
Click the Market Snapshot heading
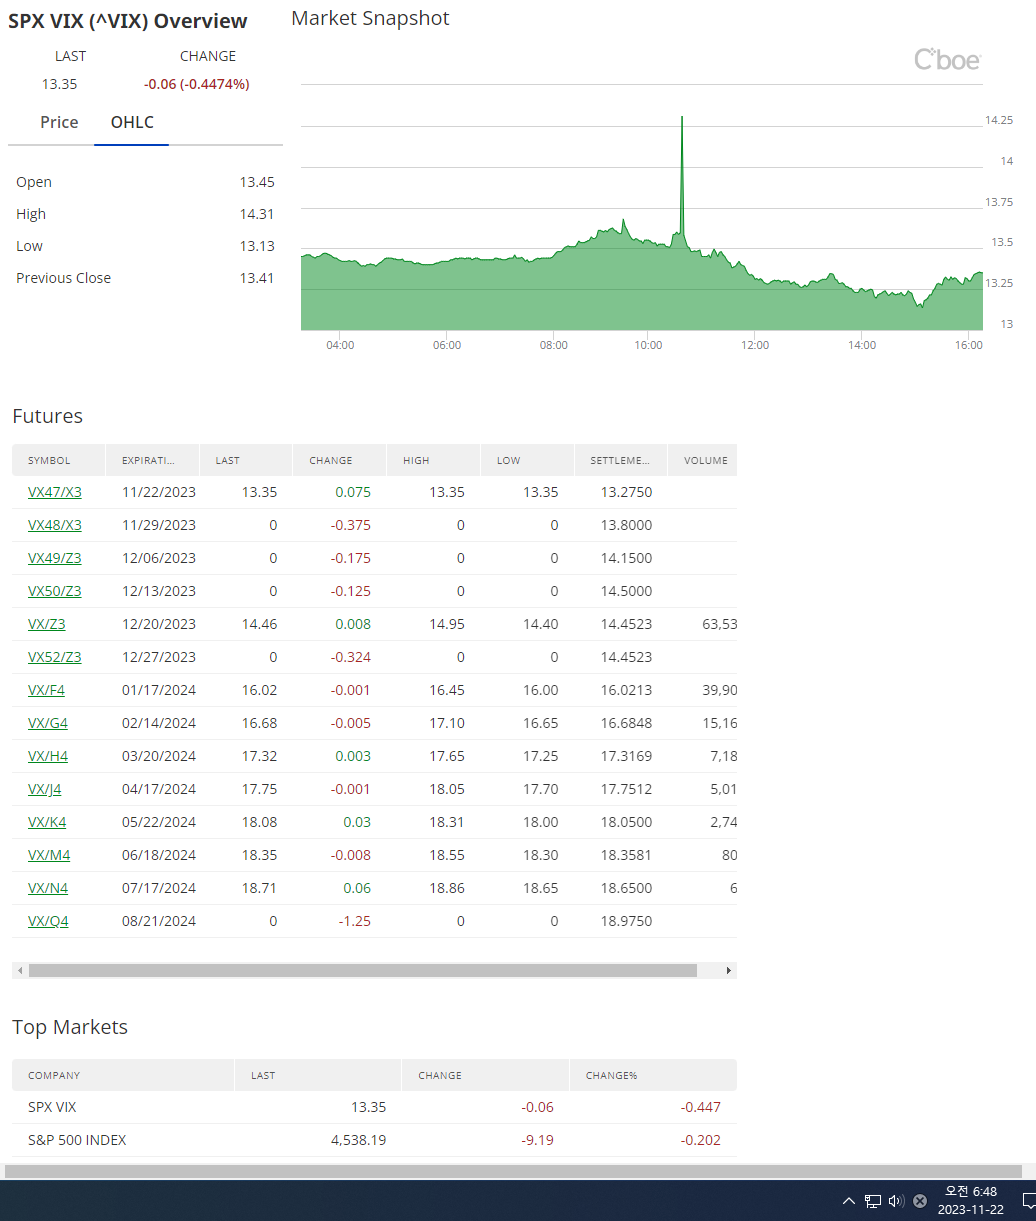point(370,18)
